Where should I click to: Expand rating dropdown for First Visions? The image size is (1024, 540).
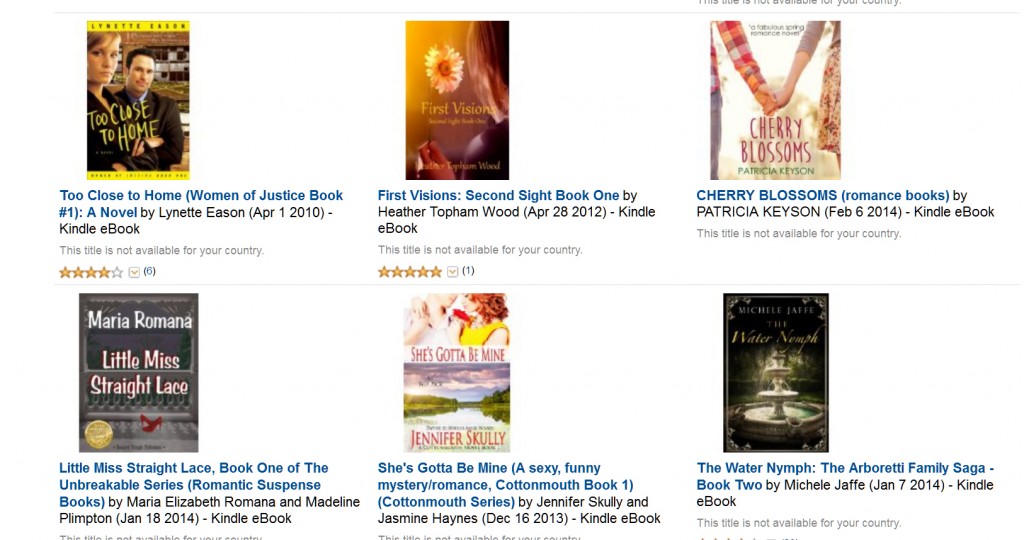pyautogui.click(x=453, y=272)
